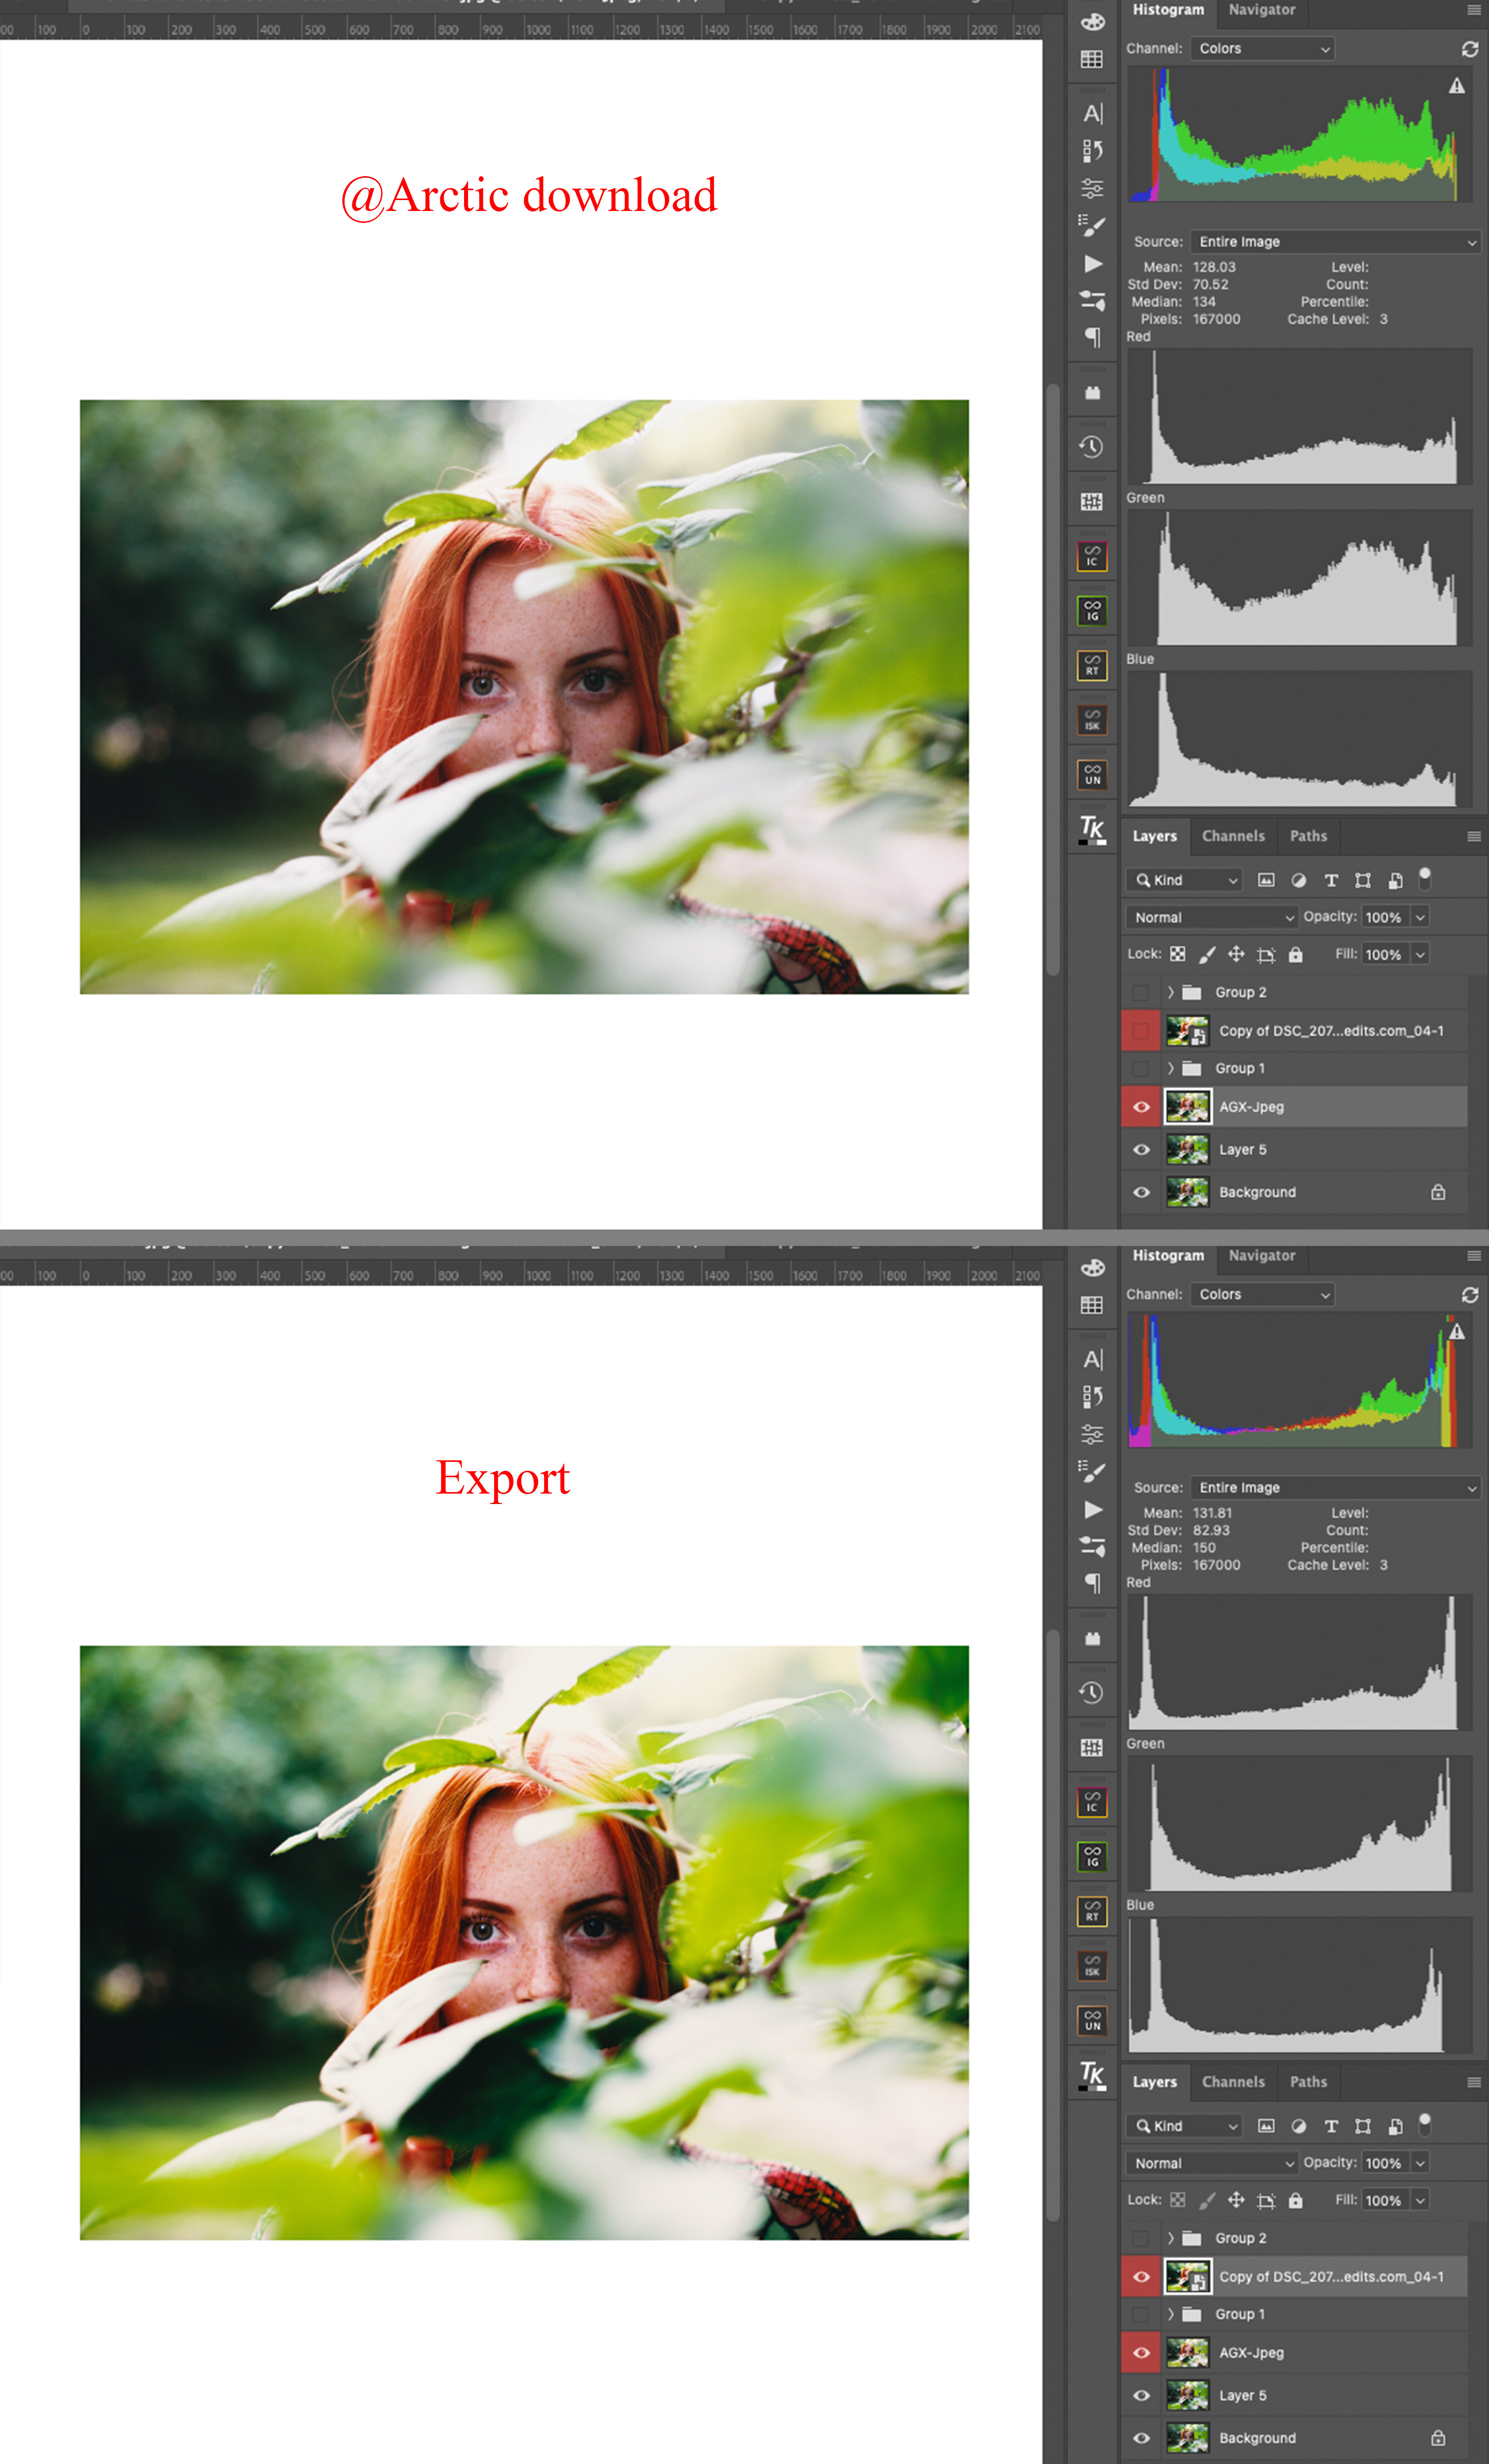1489x2464 pixels.
Task: Click the IC plugin icon in upper dock
Action: [x=1092, y=556]
